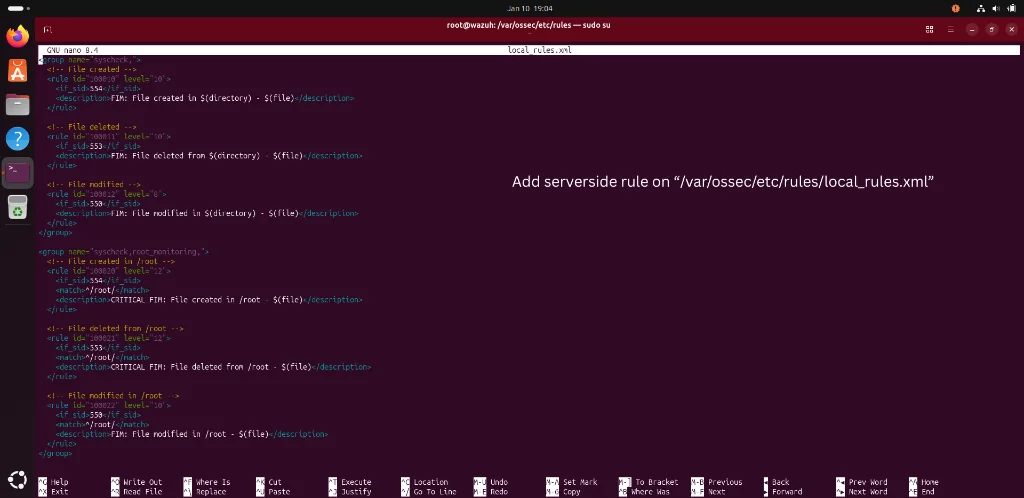Click the comment 'File created in /root'

click(x=110, y=261)
